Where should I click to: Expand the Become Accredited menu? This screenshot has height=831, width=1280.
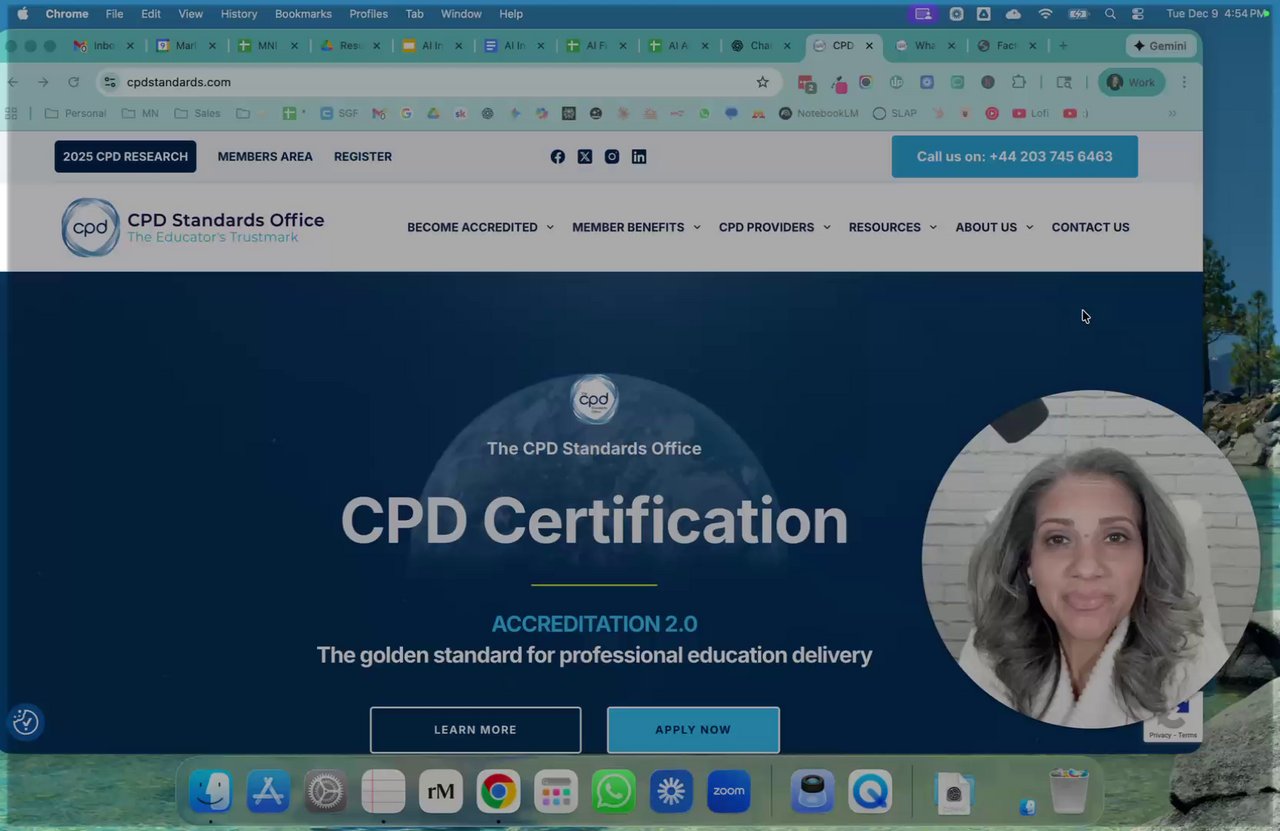pyautogui.click(x=480, y=227)
